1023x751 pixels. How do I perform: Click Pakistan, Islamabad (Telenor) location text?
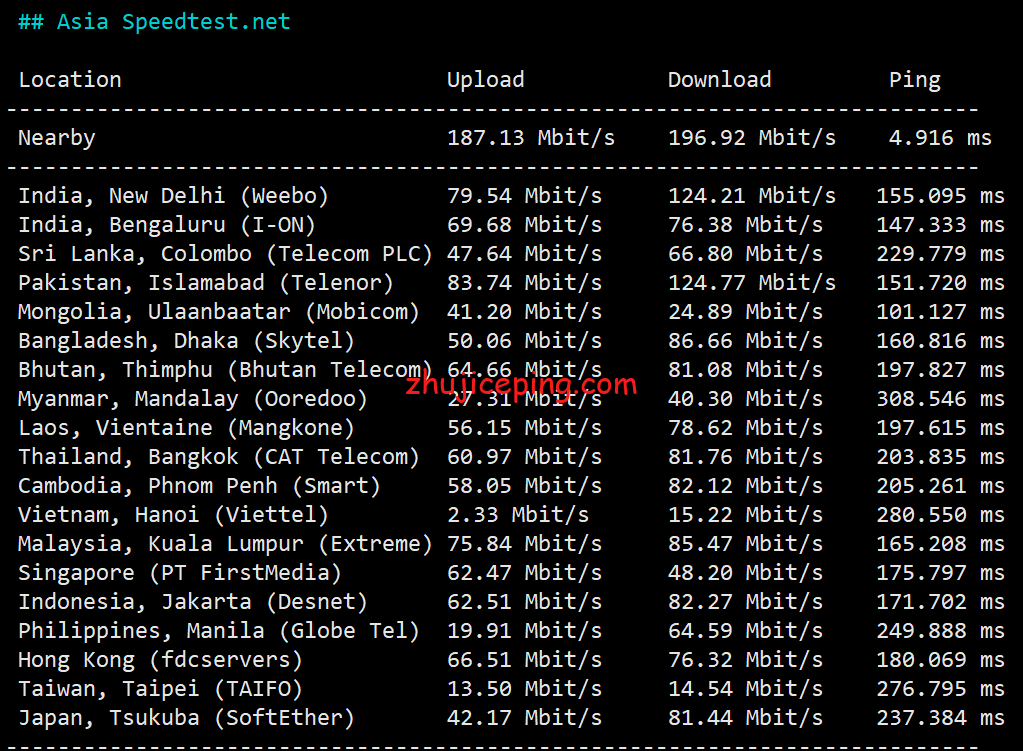[206, 283]
